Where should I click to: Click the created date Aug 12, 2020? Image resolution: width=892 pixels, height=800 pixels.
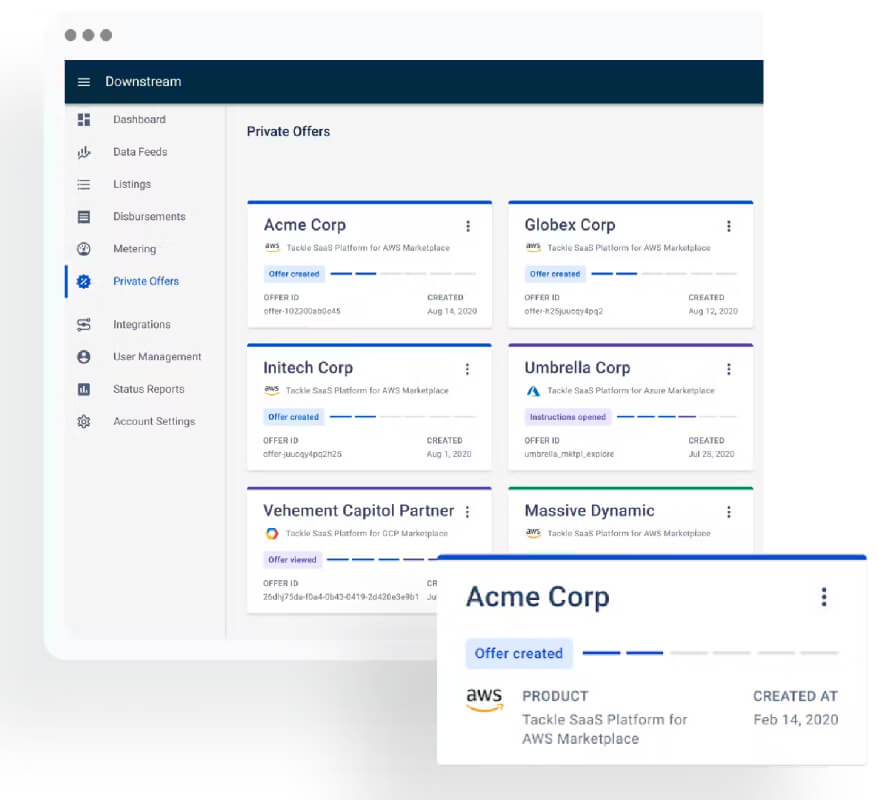click(x=713, y=311)
